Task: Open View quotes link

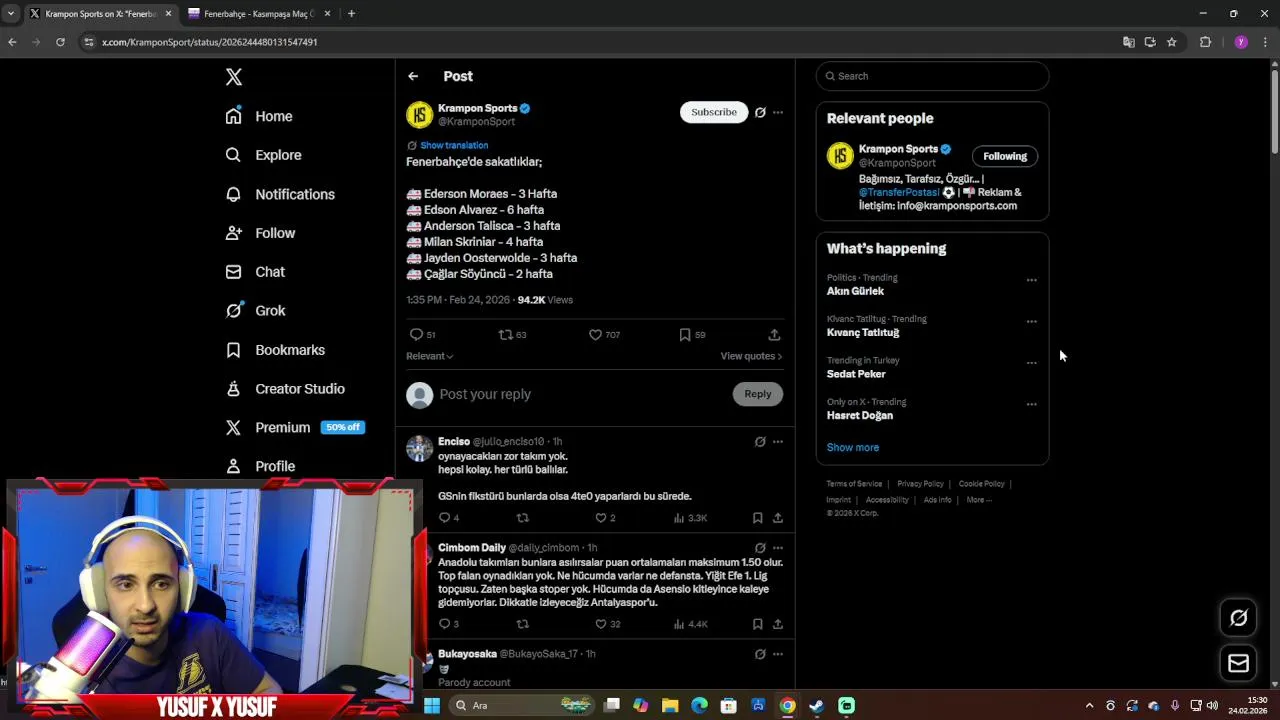Action: (751, 356)
